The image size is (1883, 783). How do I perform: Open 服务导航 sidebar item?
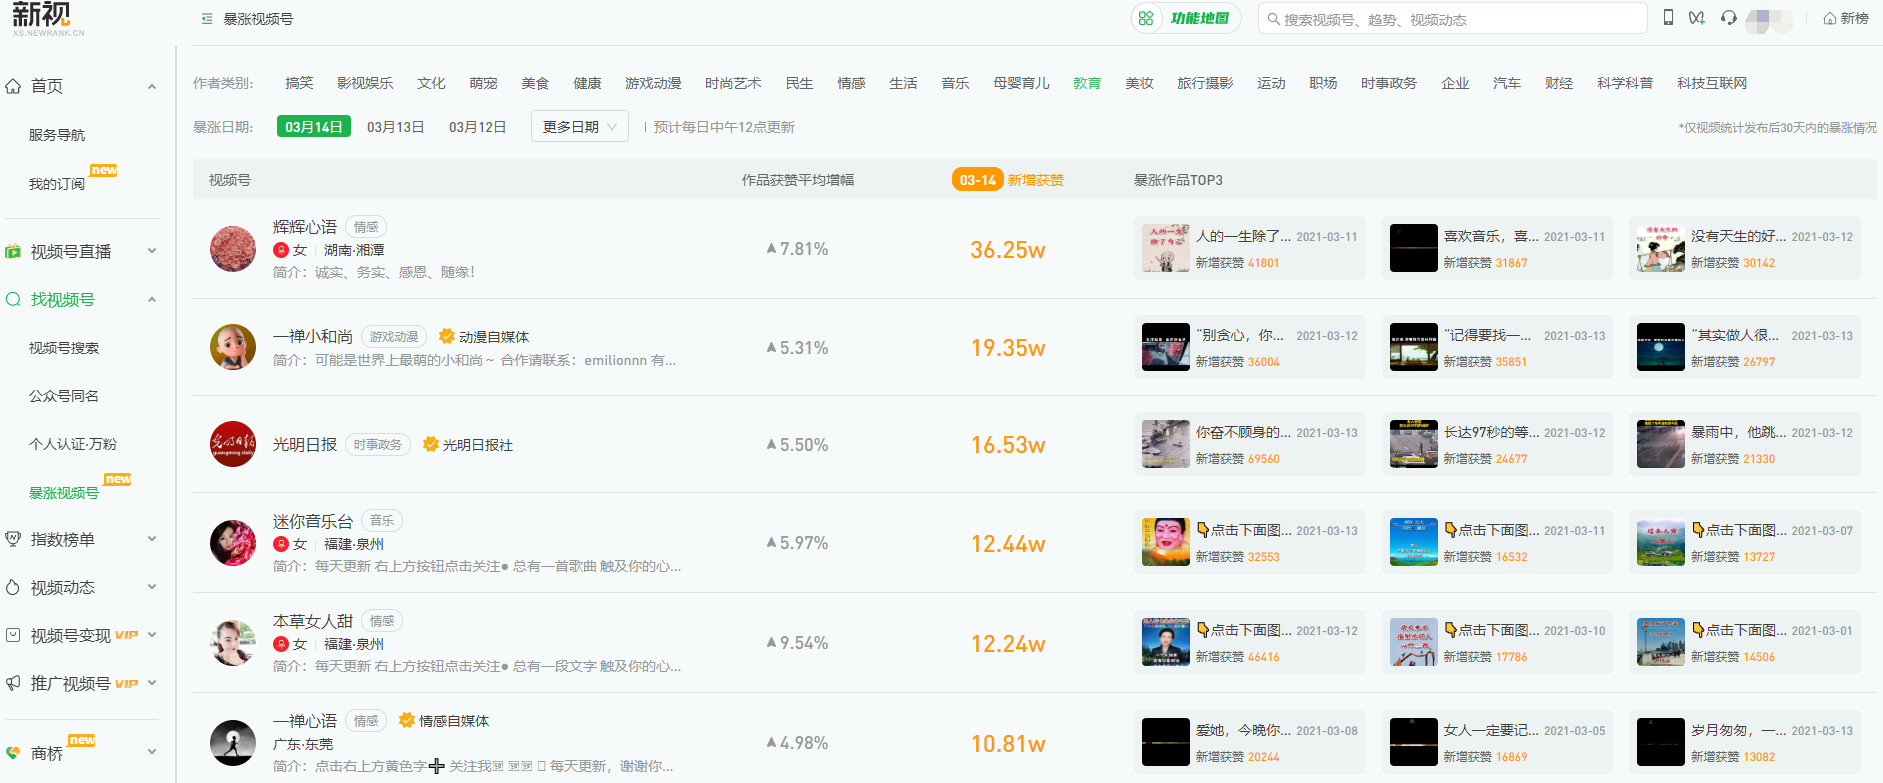pos(57,135)
